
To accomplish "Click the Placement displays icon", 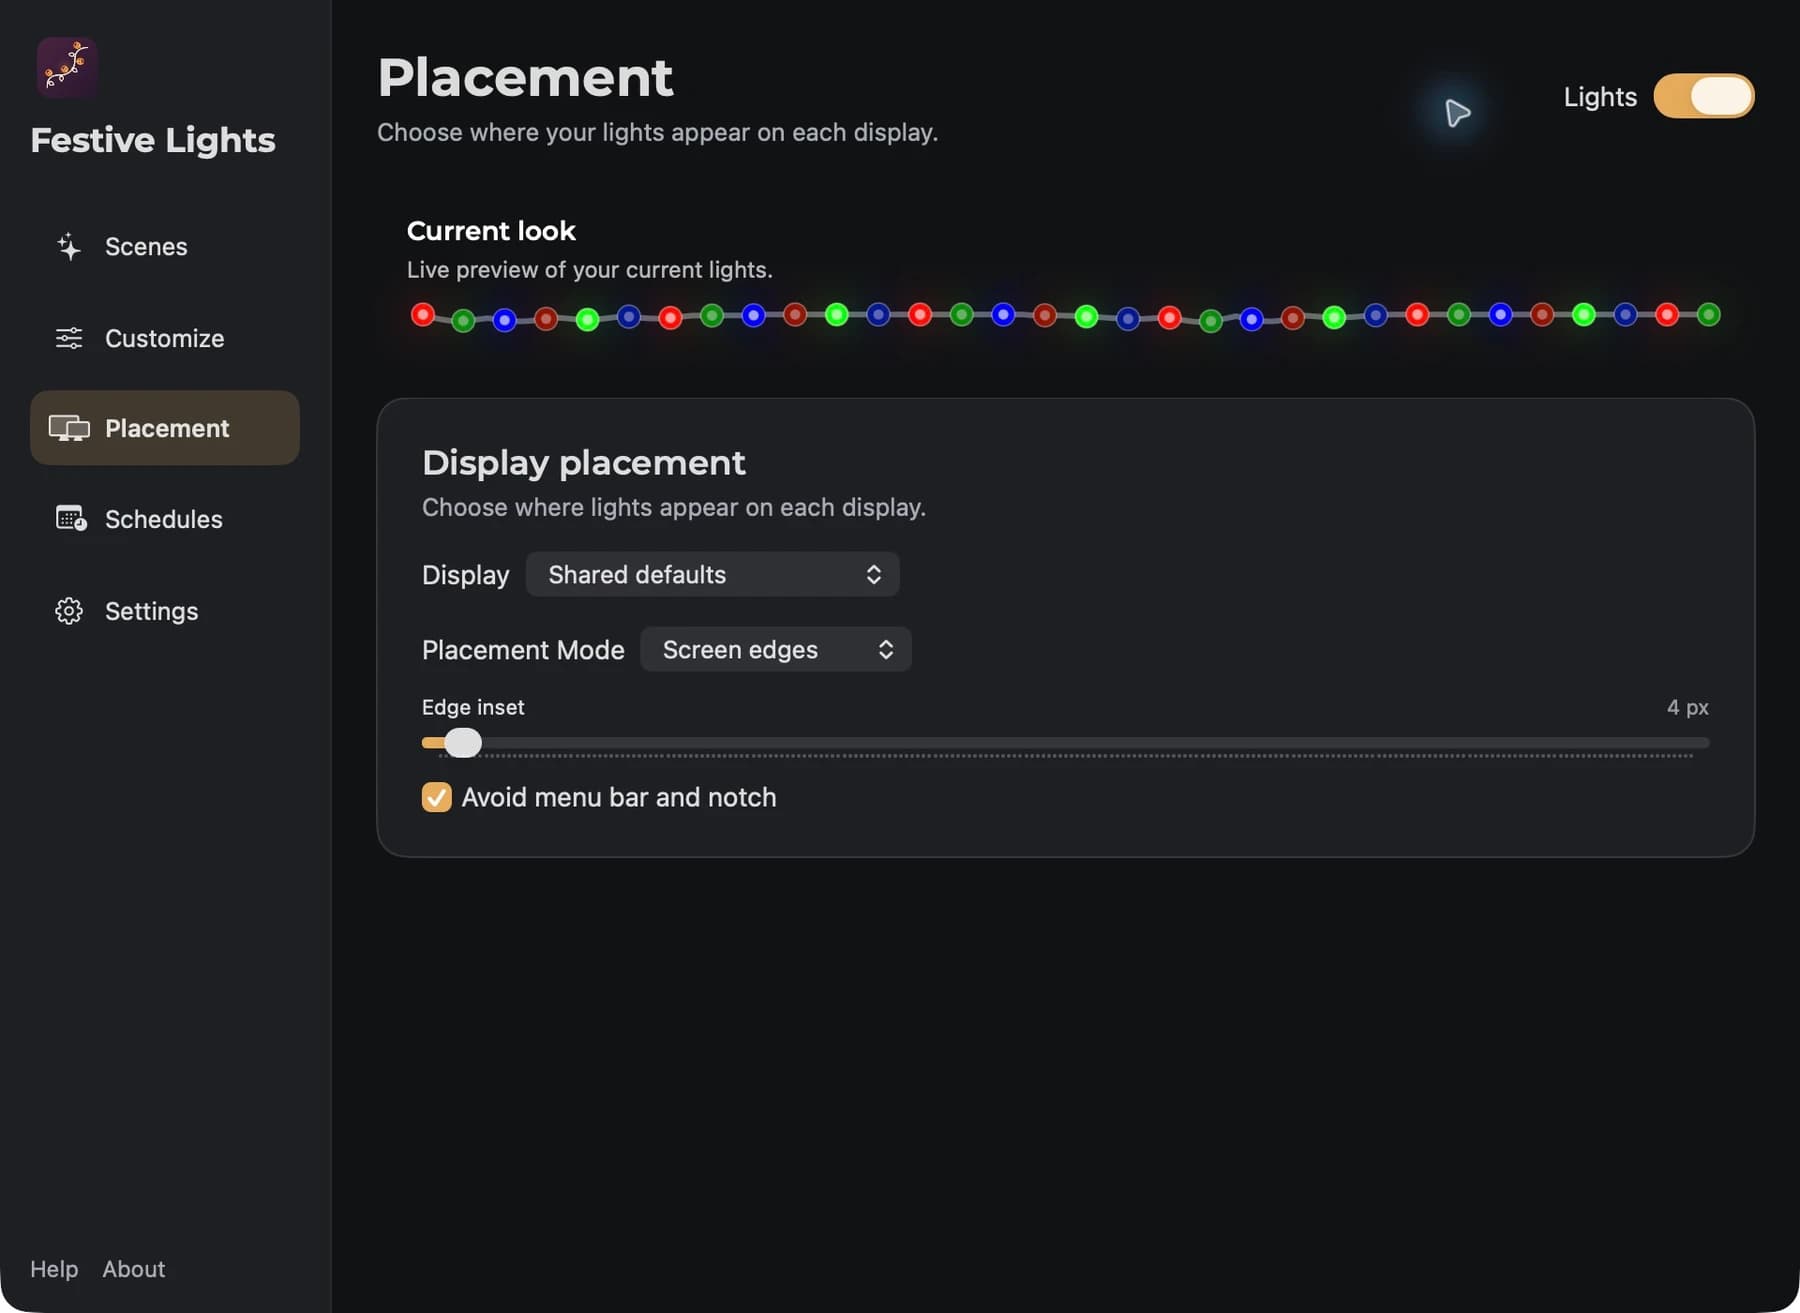I will coord(69,428).
